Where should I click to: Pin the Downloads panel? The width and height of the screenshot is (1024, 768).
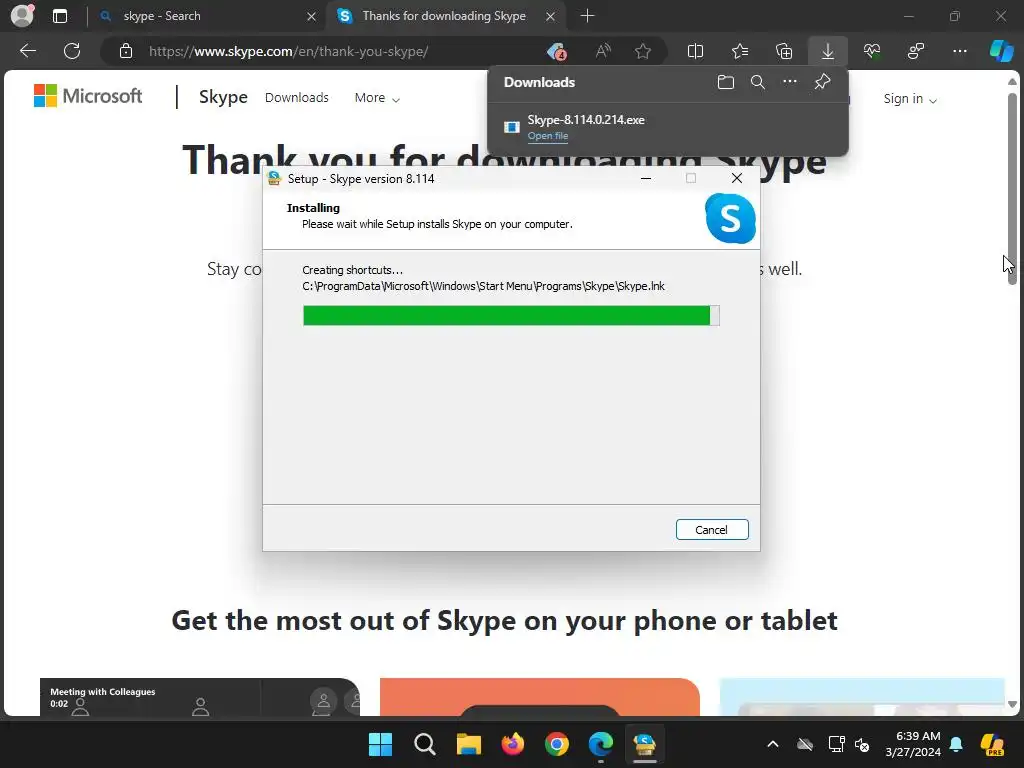[822, 82]
